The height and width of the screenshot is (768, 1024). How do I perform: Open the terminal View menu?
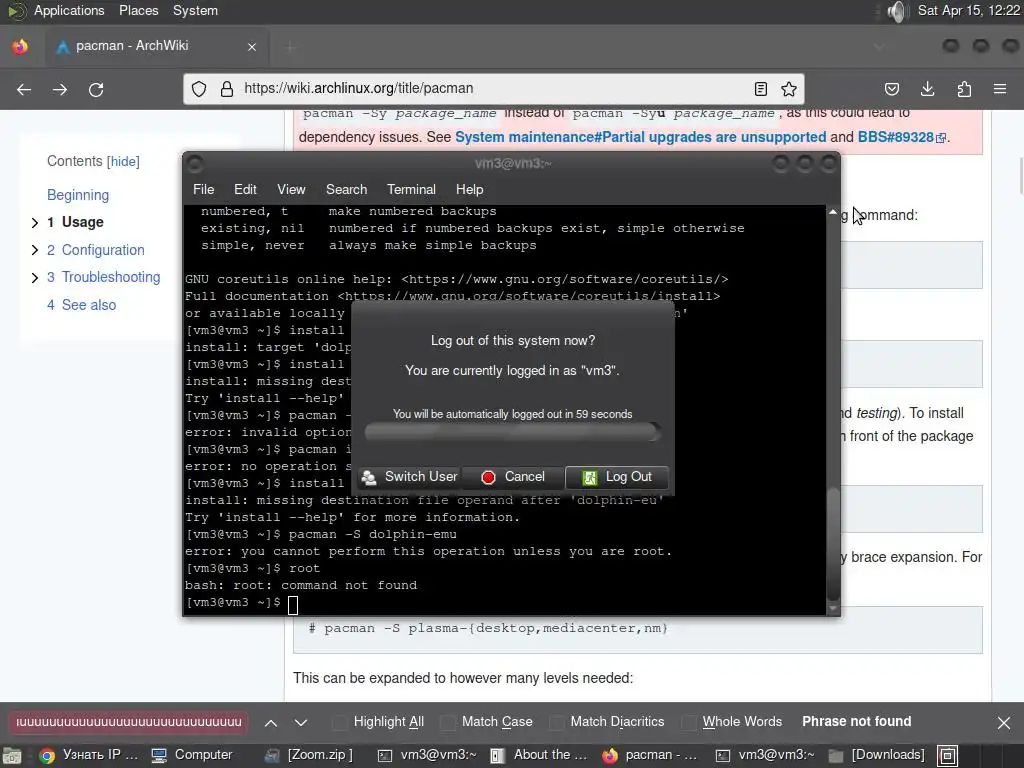point(291,189)
